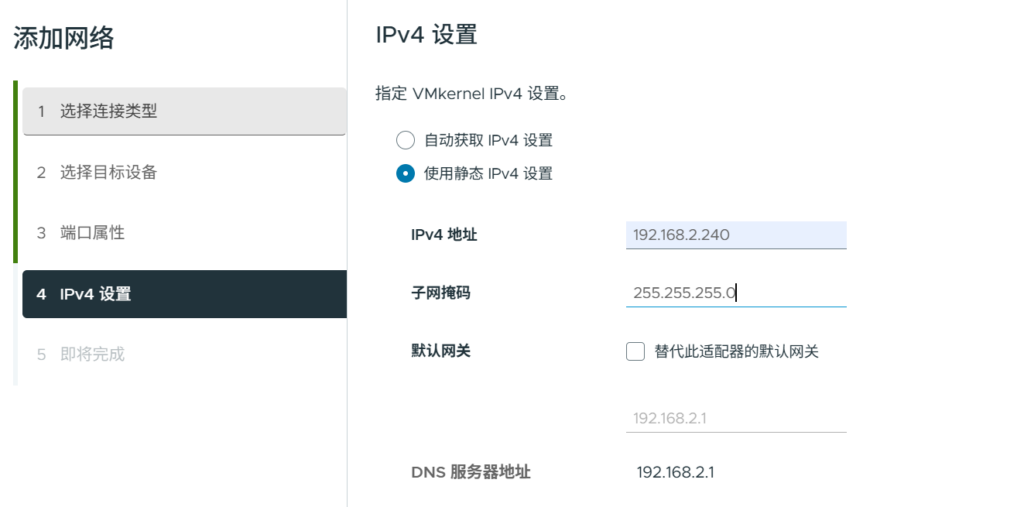1024x507 pixels.
Task: Open step 2 选择目标设备
Action: [x=184, y=172]
